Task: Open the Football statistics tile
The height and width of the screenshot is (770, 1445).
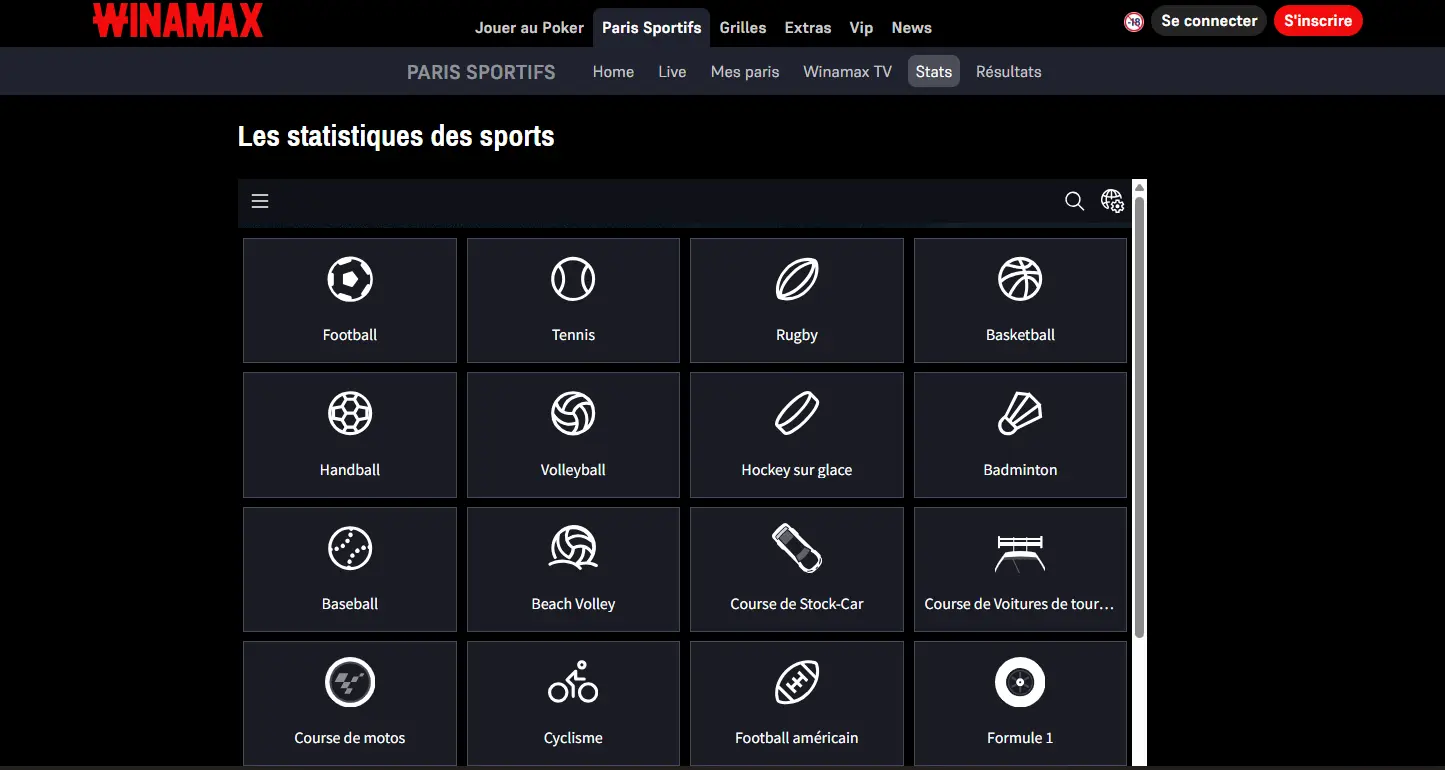Action: (x=349, y=300)
